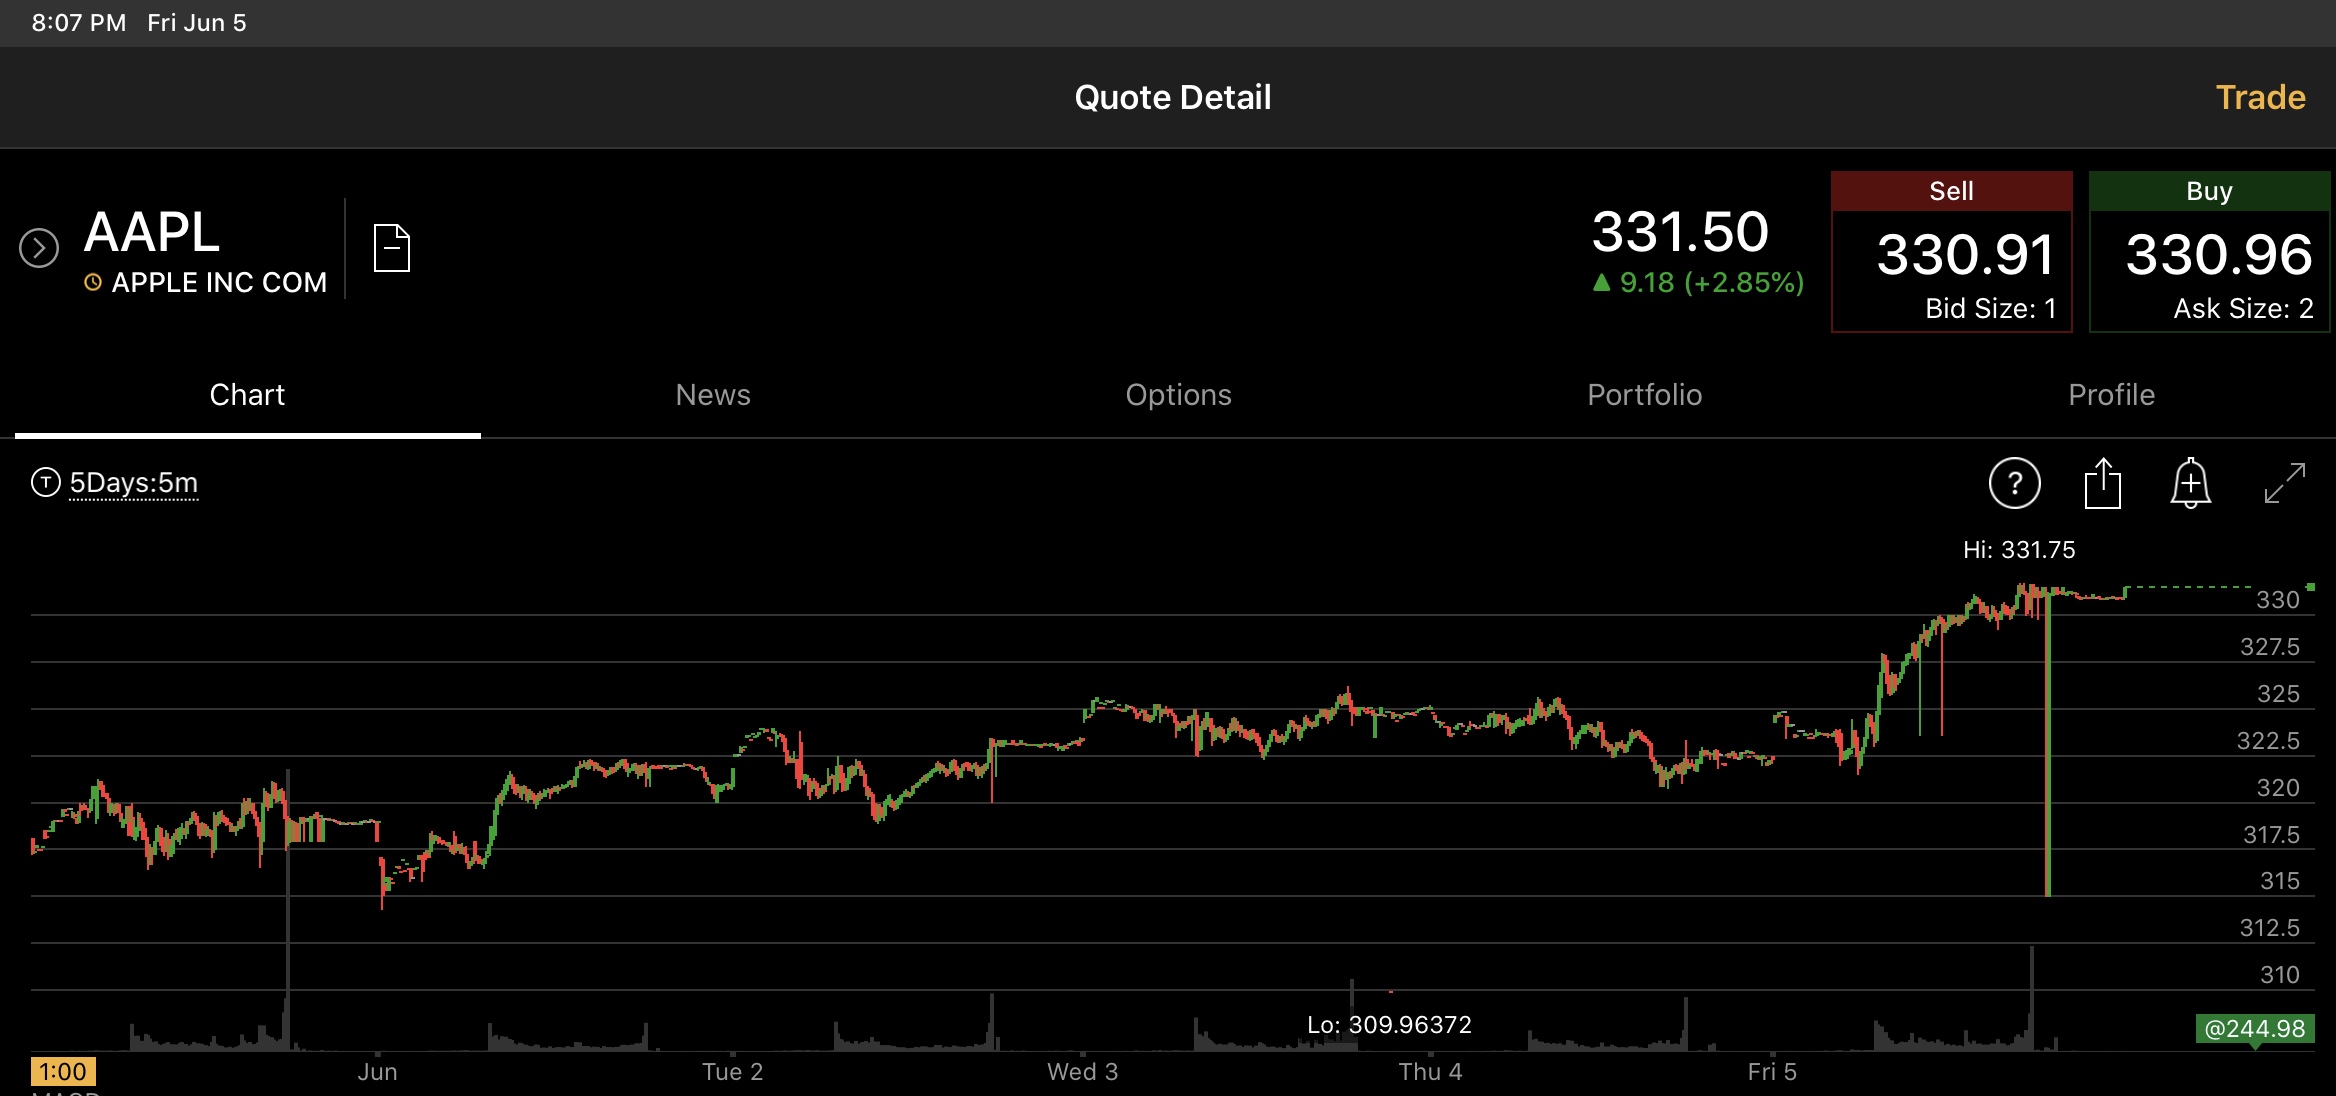Tap the circled T timeframe icon
This screenshot has height=1096, width=2336.
click(x=45, y=482)
